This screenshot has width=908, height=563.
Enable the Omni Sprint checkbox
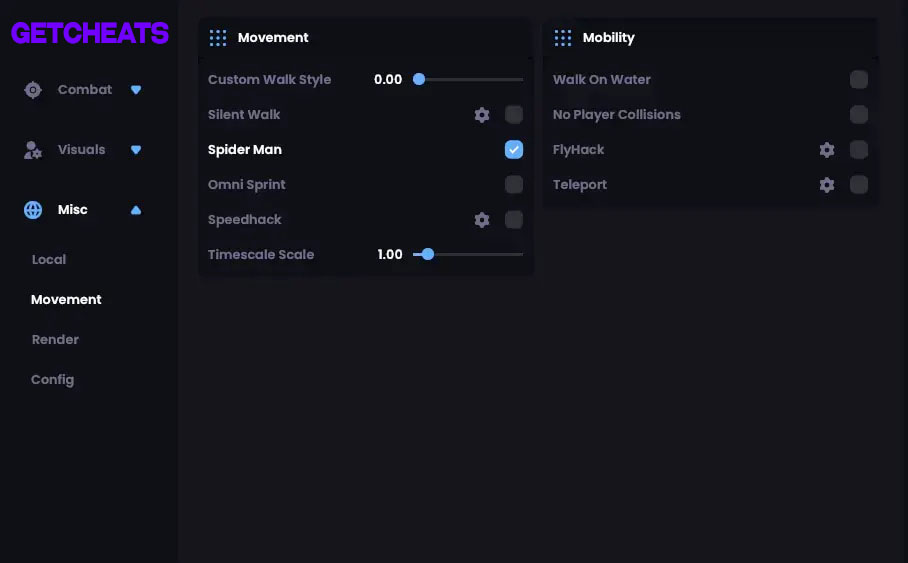coord(514,185)
